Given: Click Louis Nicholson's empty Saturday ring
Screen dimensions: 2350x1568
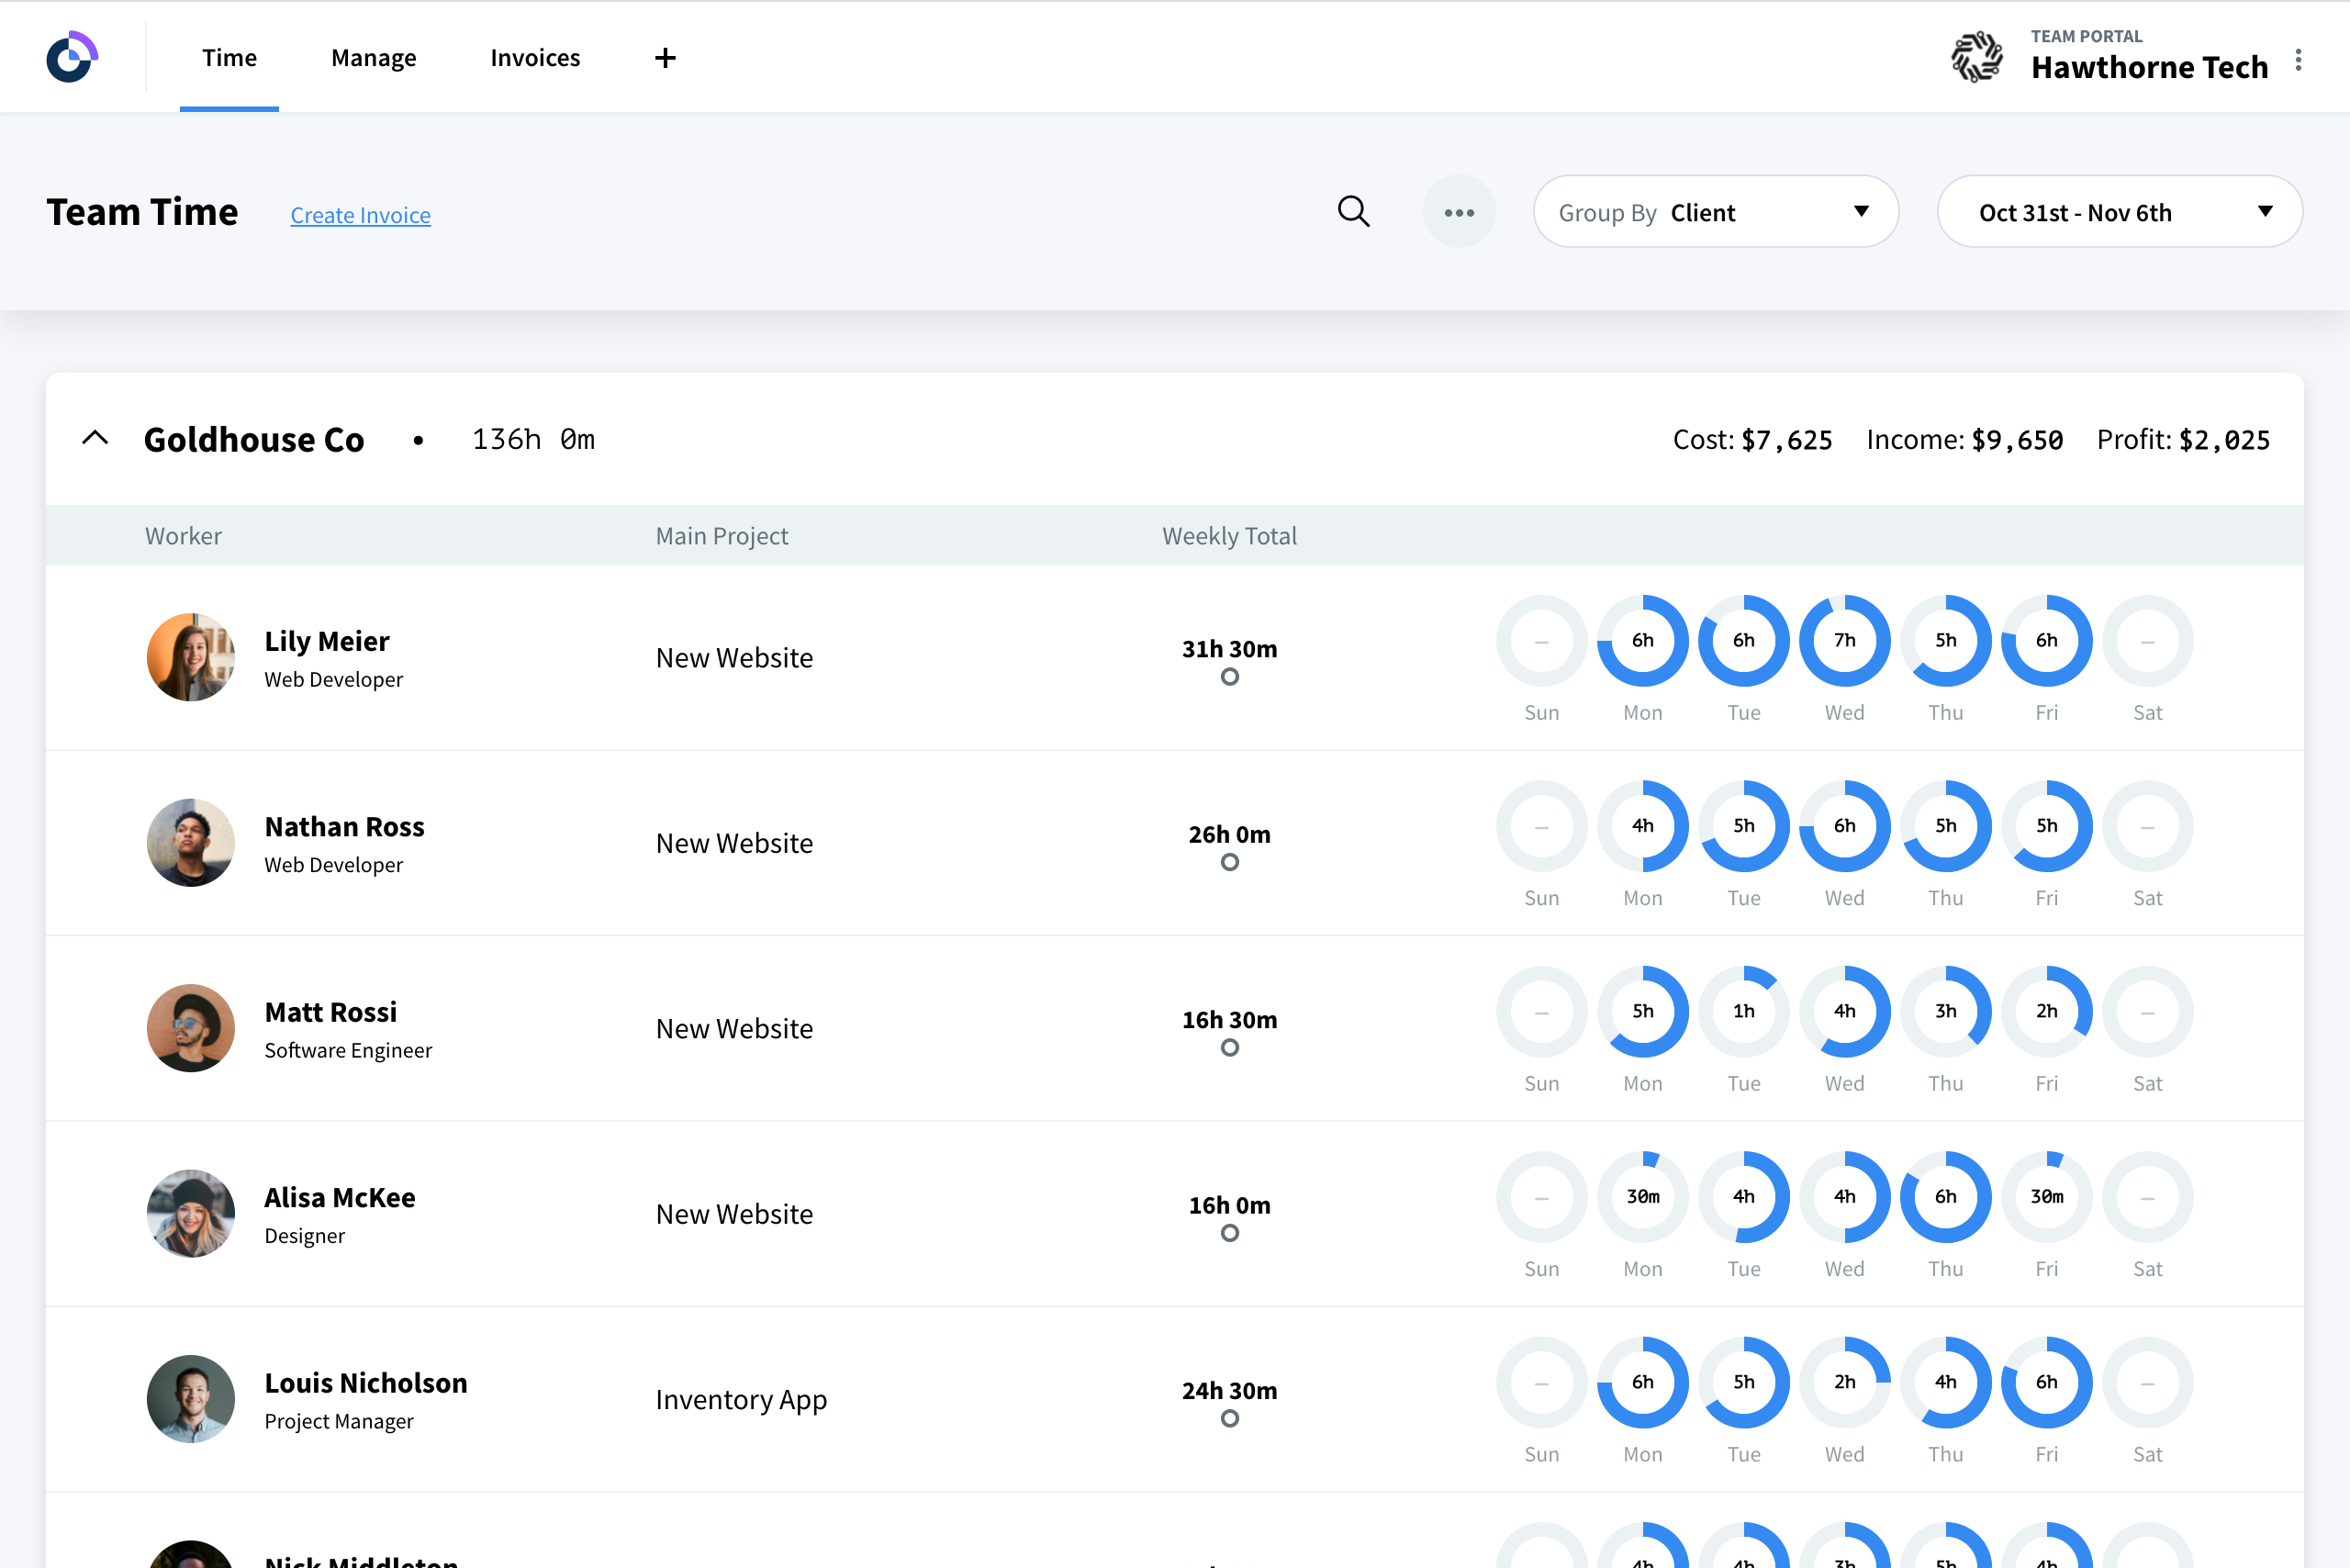Looking at the screenshot, I should click(2148, 1383).
